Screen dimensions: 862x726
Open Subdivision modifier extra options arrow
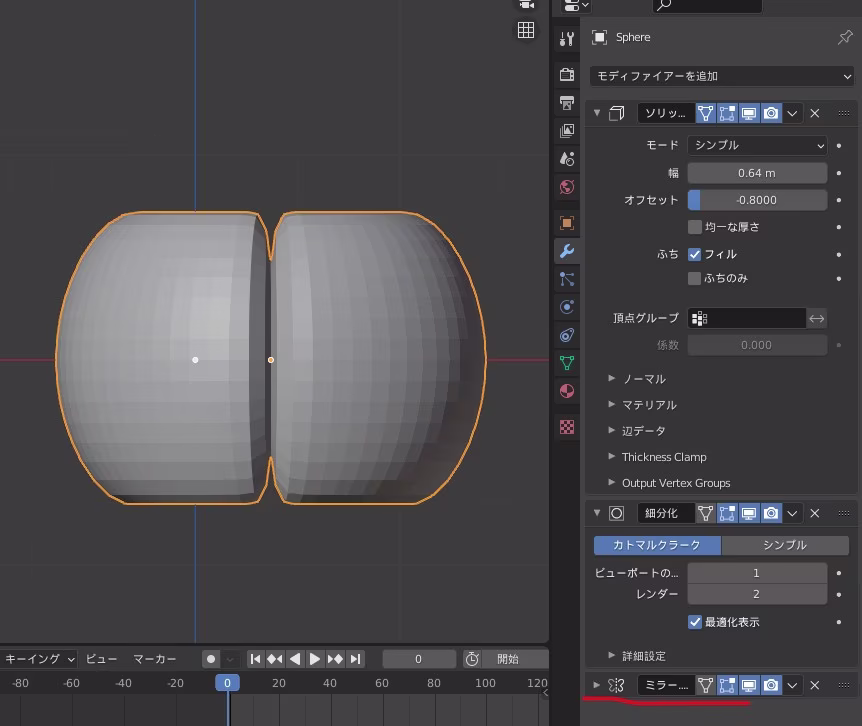[x=792, y=513]
